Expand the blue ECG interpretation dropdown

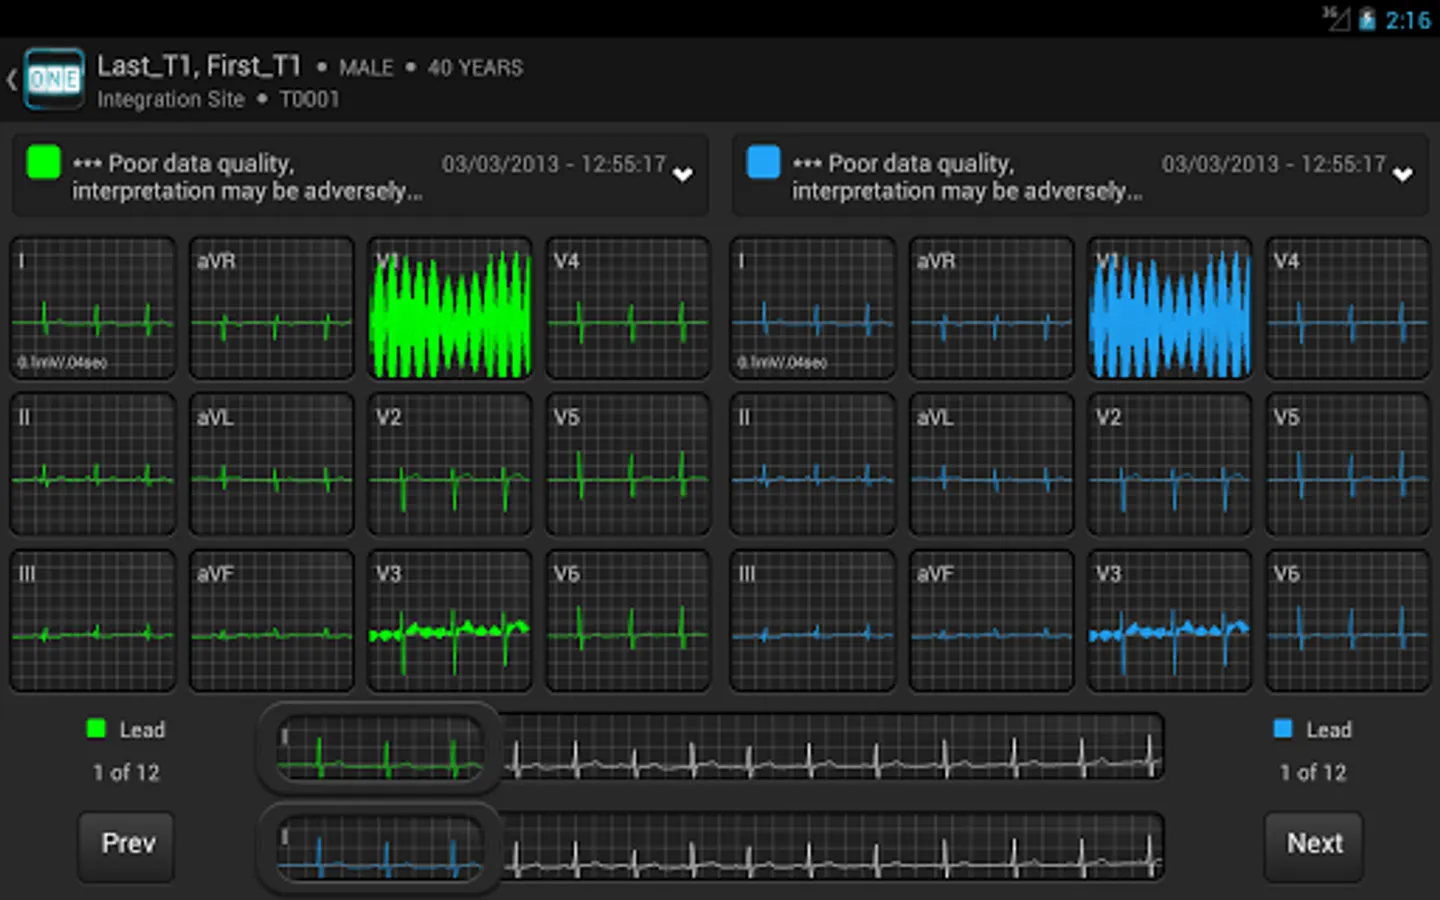(1403, 175)
